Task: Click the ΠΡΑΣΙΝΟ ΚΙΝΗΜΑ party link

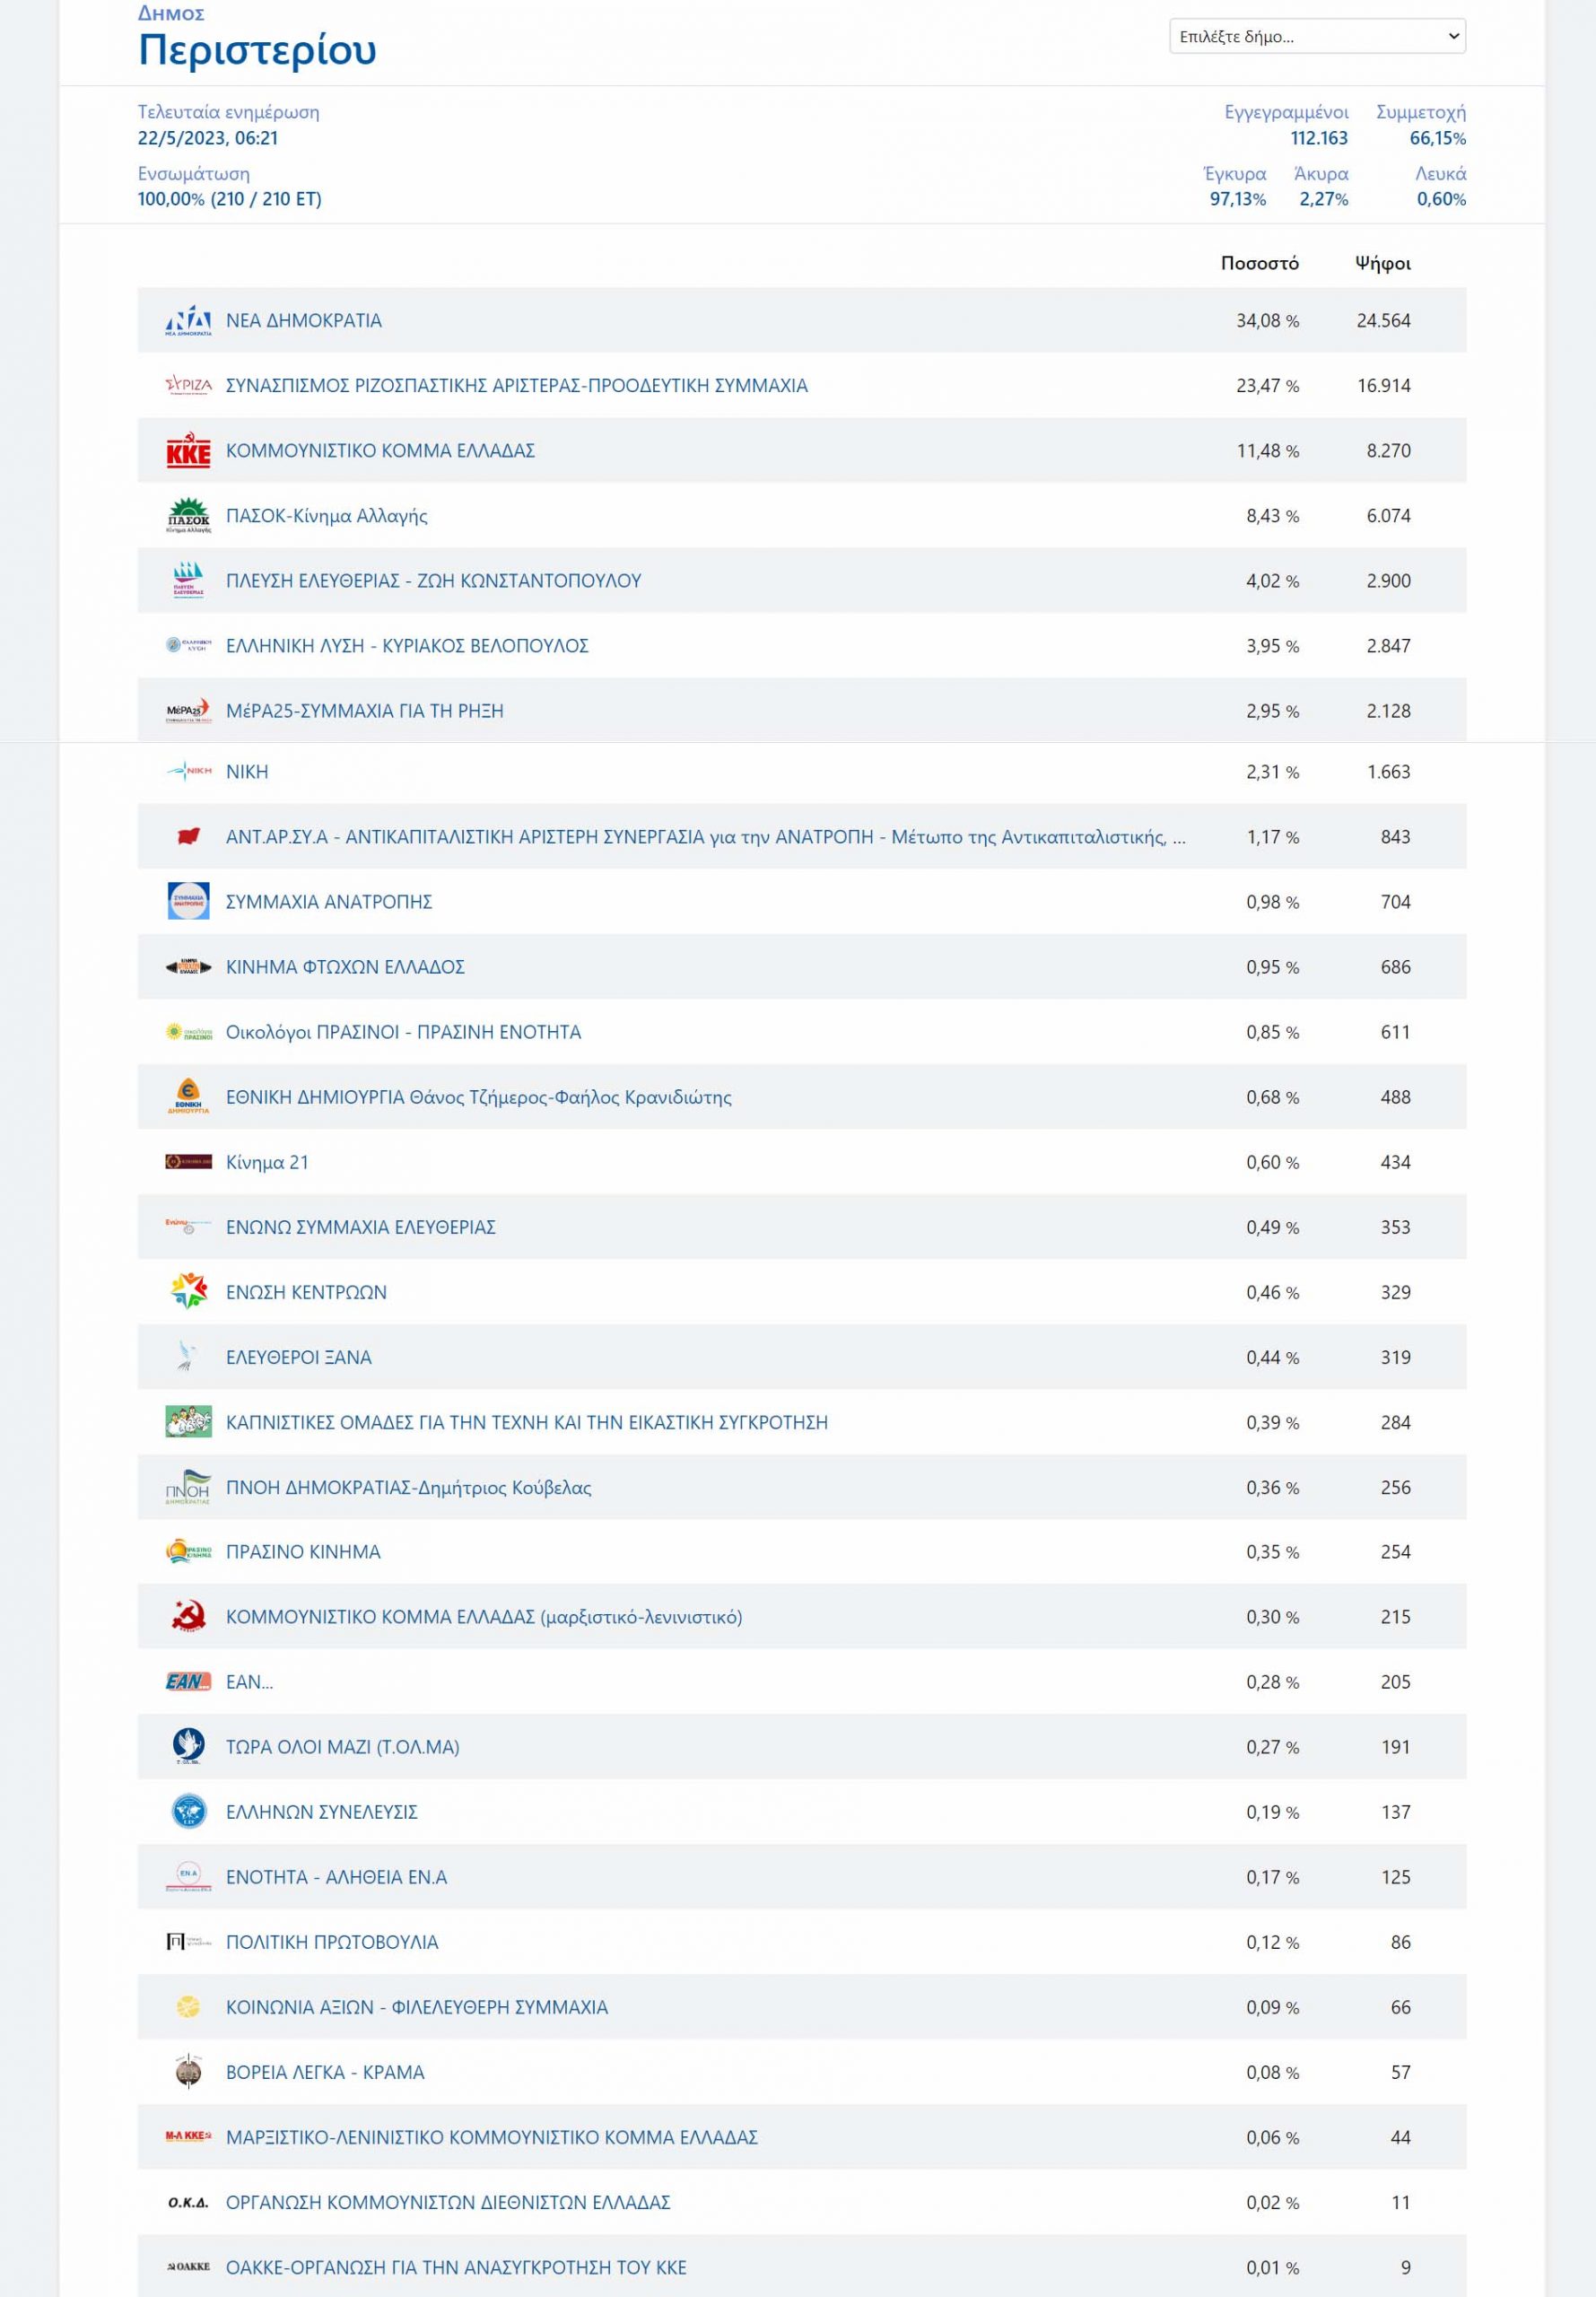Action: pos(303,1552)
